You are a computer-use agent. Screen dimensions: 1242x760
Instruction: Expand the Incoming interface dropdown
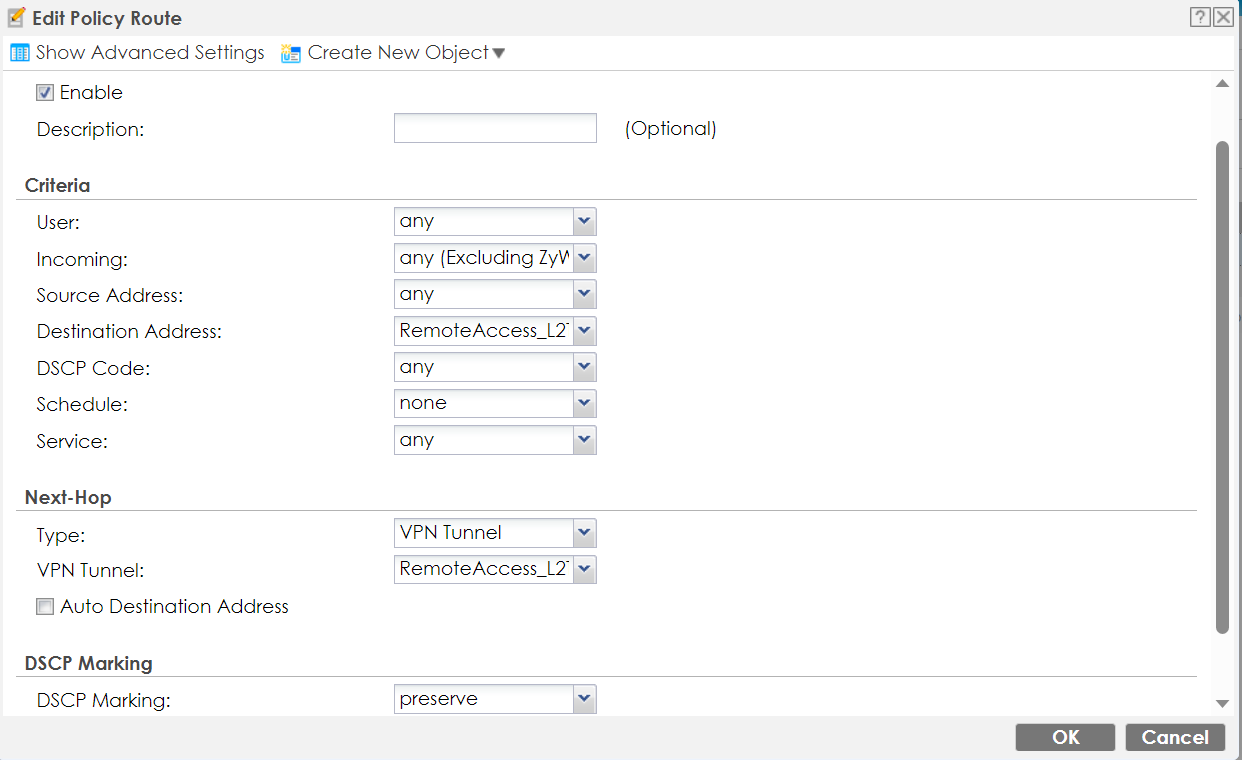click(584, 259)
